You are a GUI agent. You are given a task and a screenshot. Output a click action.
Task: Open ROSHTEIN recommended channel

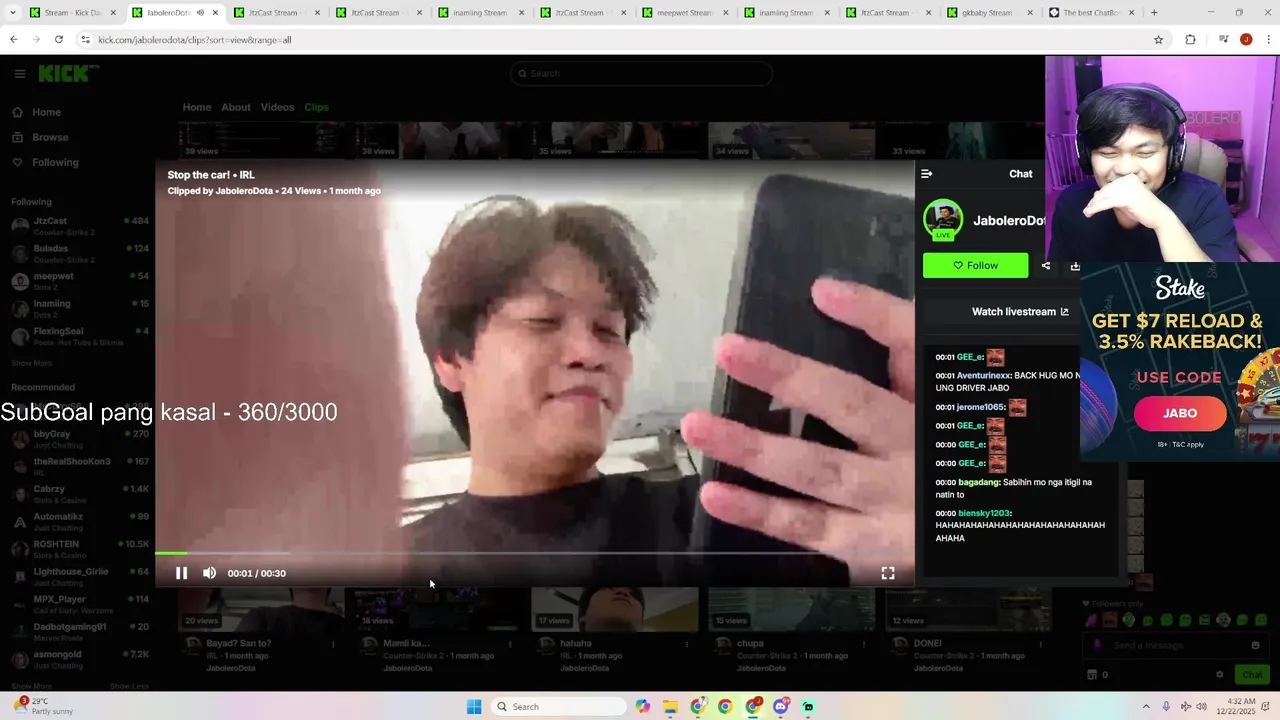[x=79, y=549]
